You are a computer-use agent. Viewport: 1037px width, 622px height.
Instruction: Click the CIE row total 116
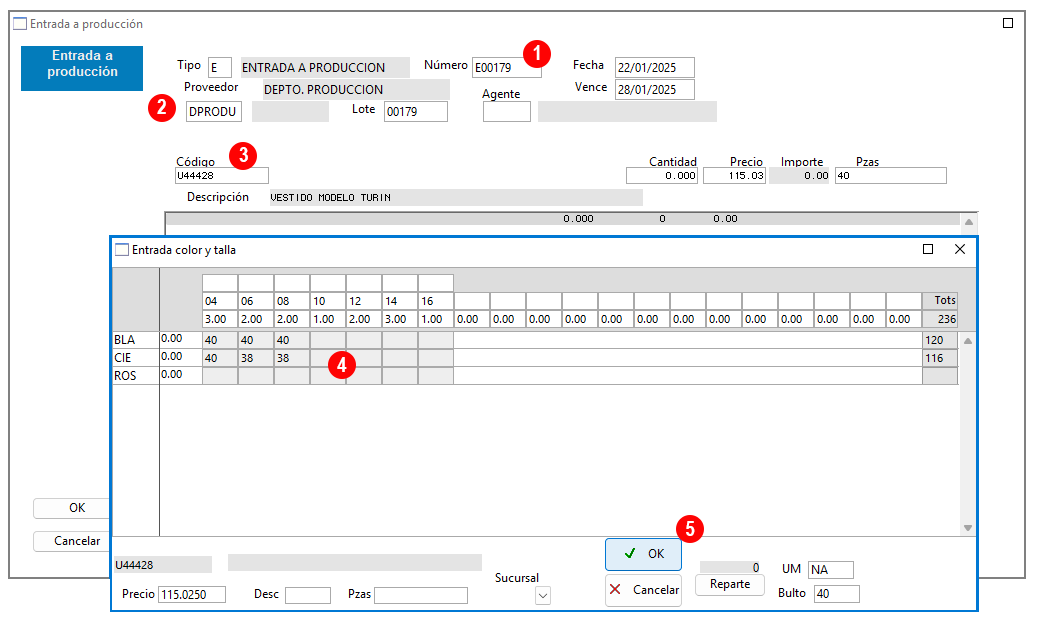tap(940, 358)
